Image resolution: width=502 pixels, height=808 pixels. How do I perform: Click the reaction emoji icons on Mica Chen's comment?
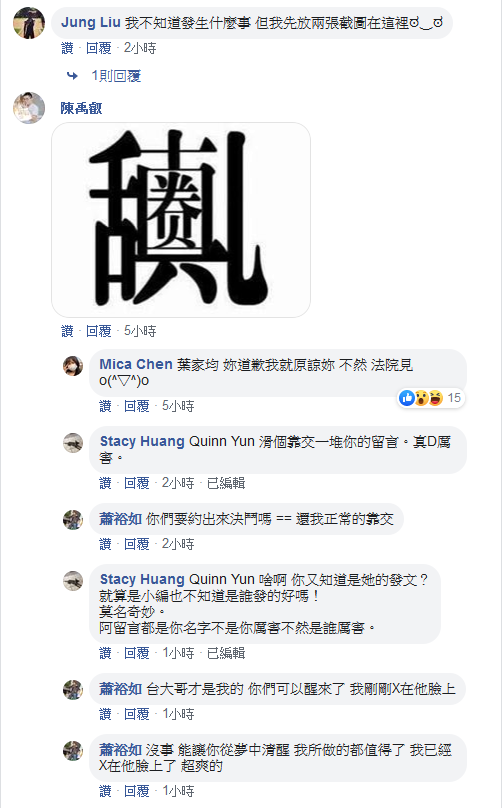click(422, 398)
